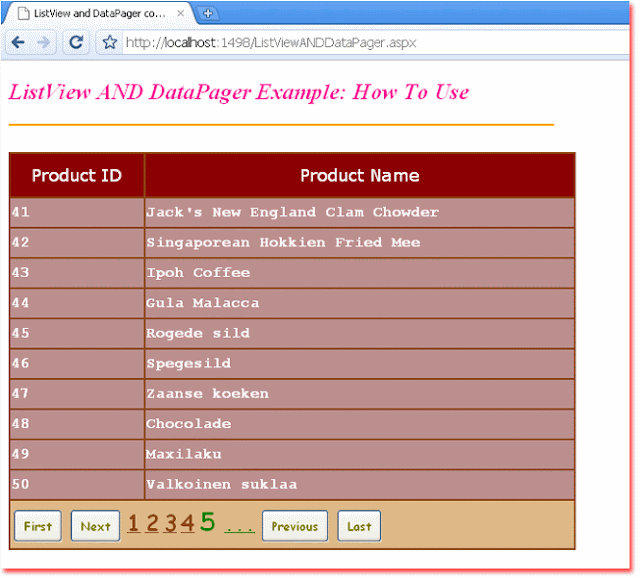The image size is (640, 578).
Task: Reload the page with the refresh icon
Action: coord(76,42)
